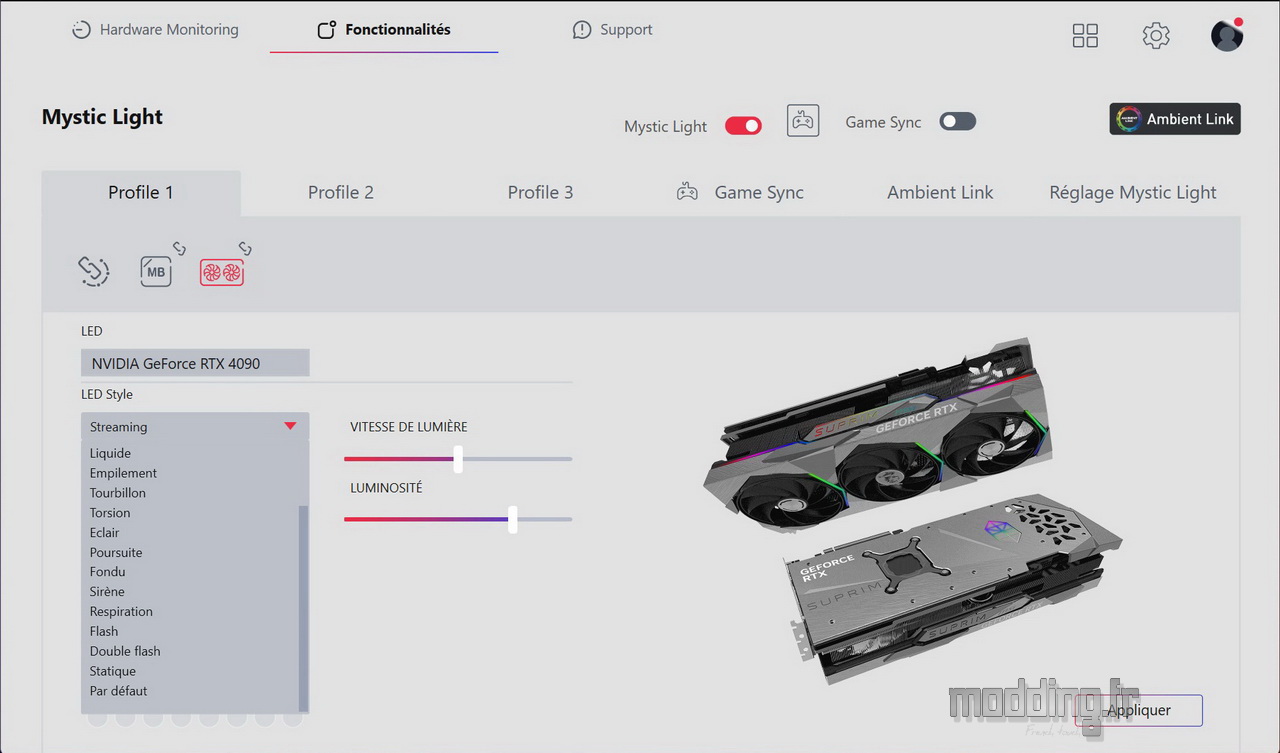This screenshot has width=1280, height=753.
Task: Choose Eclair LED style
Action: pyautogui.click(x=104, y=533)
